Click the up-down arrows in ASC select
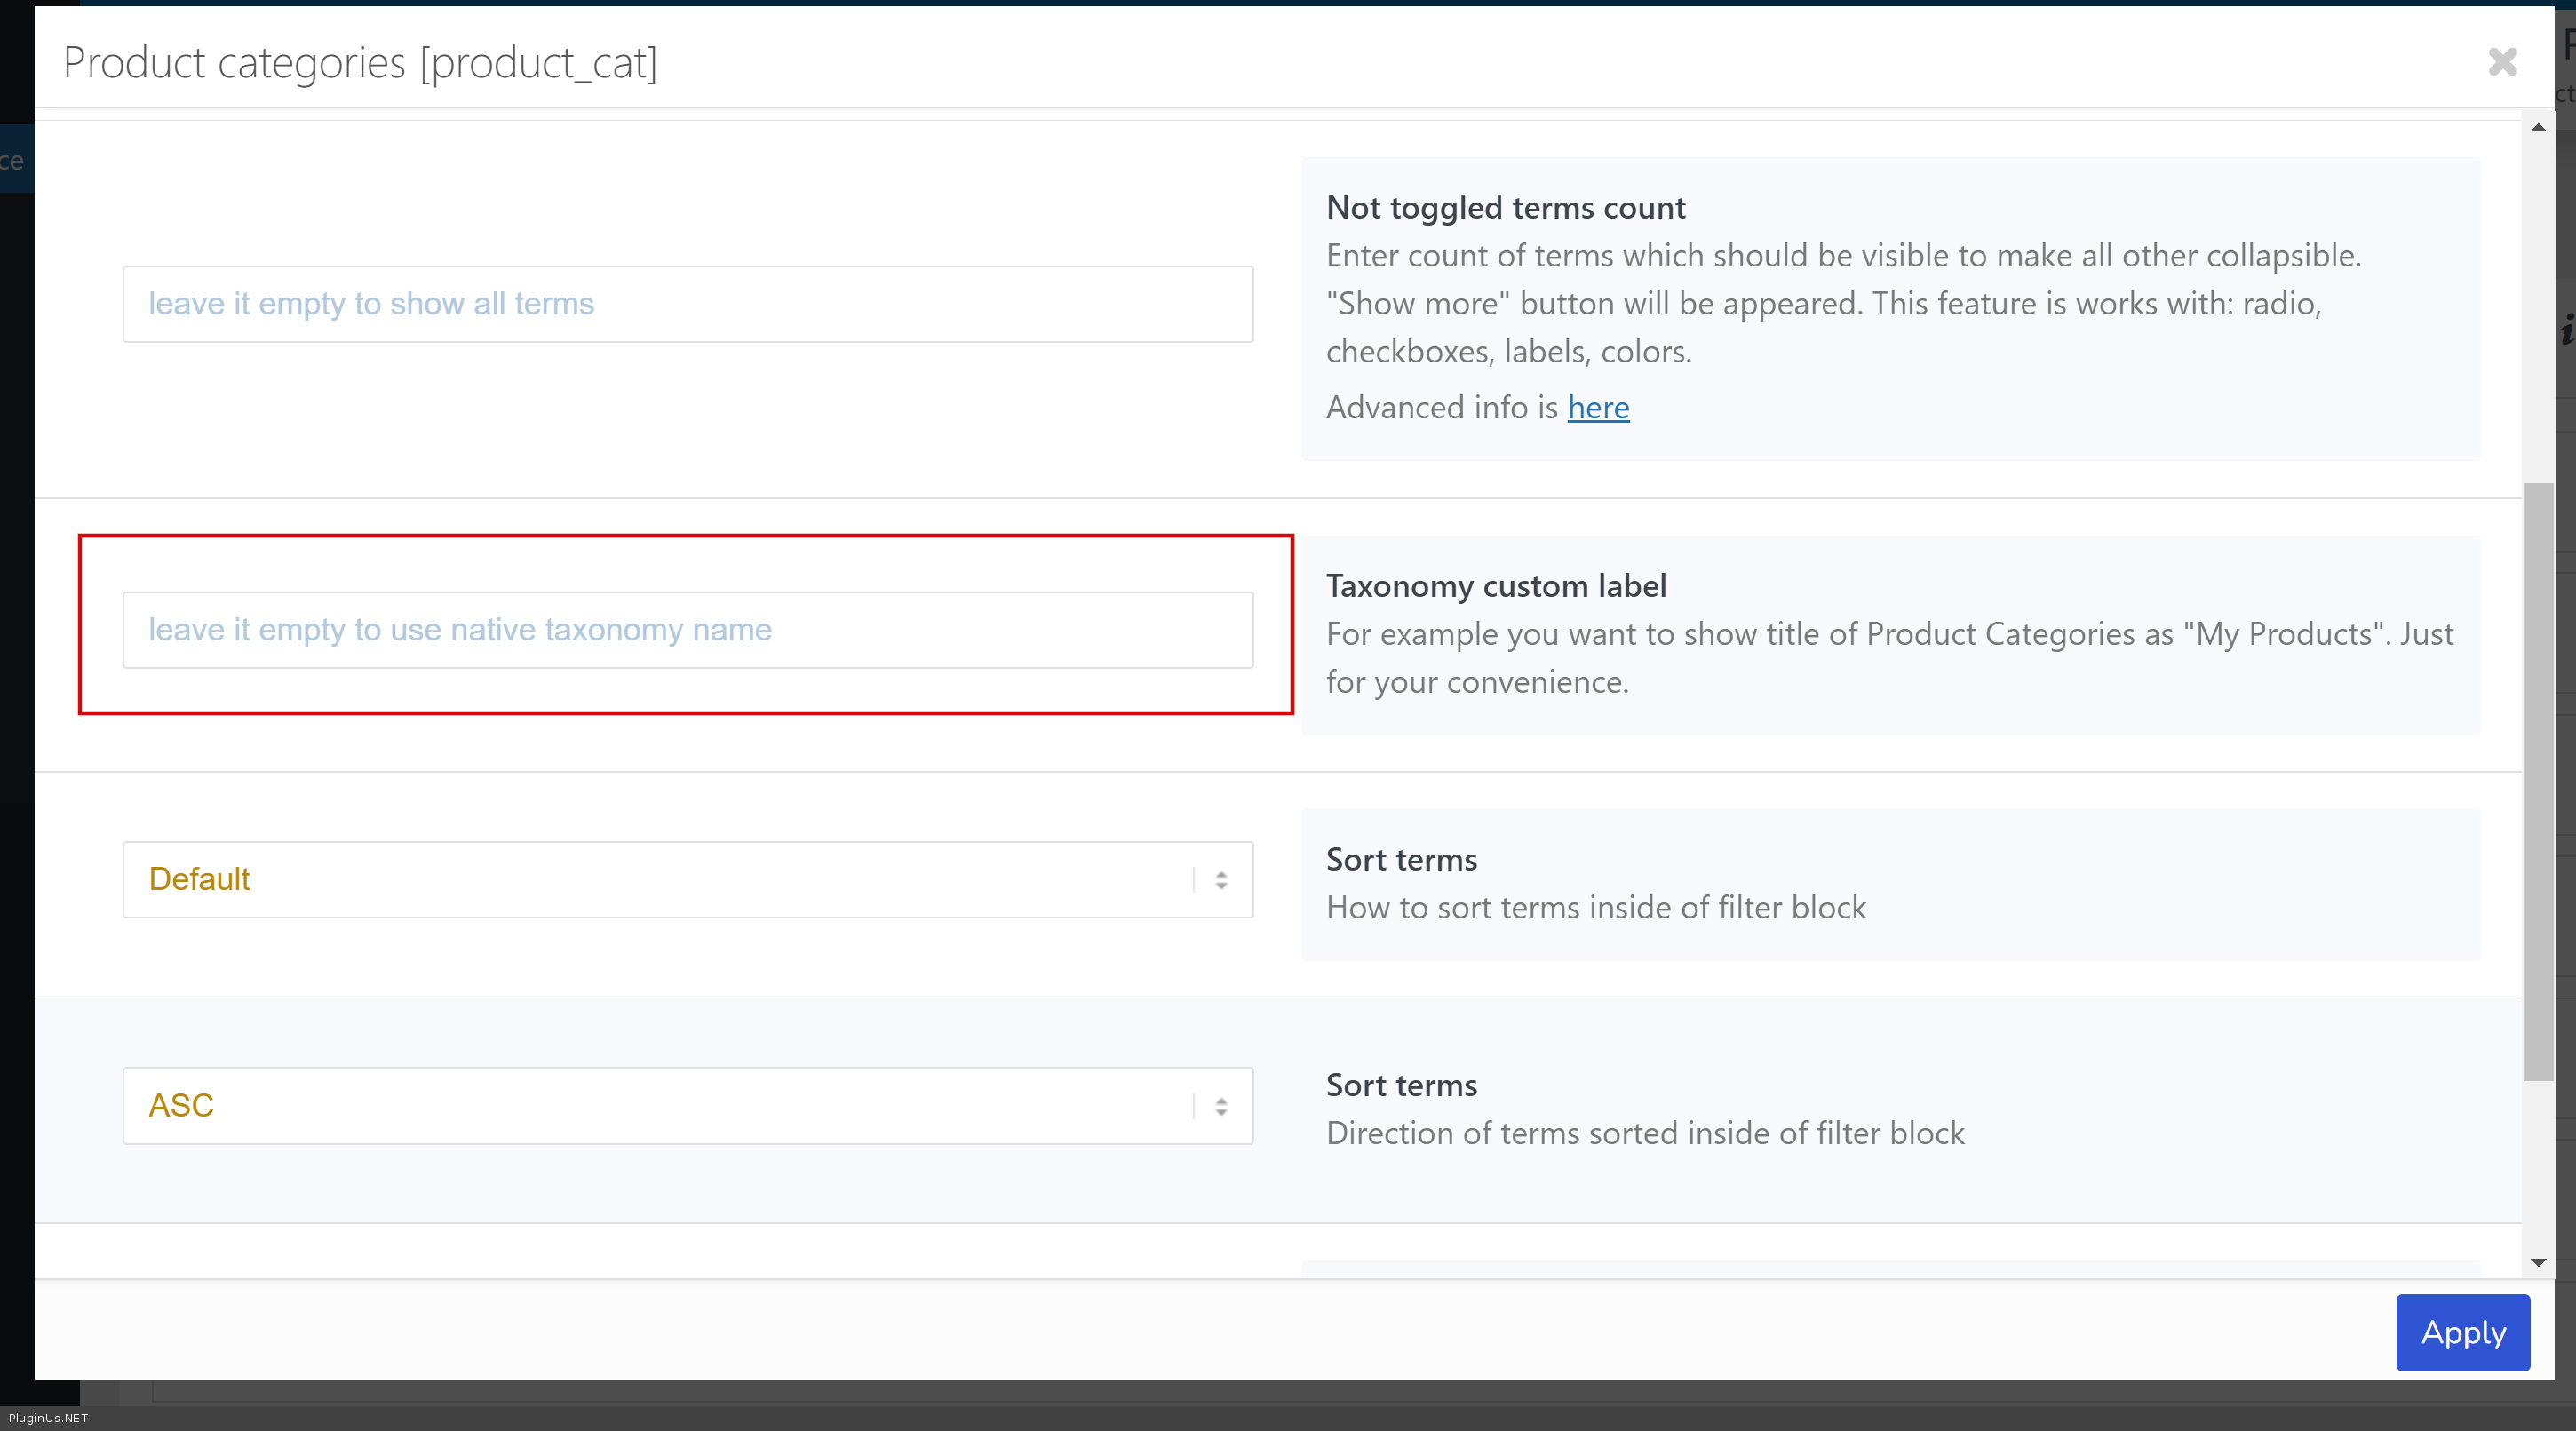 point(1221,1106)
